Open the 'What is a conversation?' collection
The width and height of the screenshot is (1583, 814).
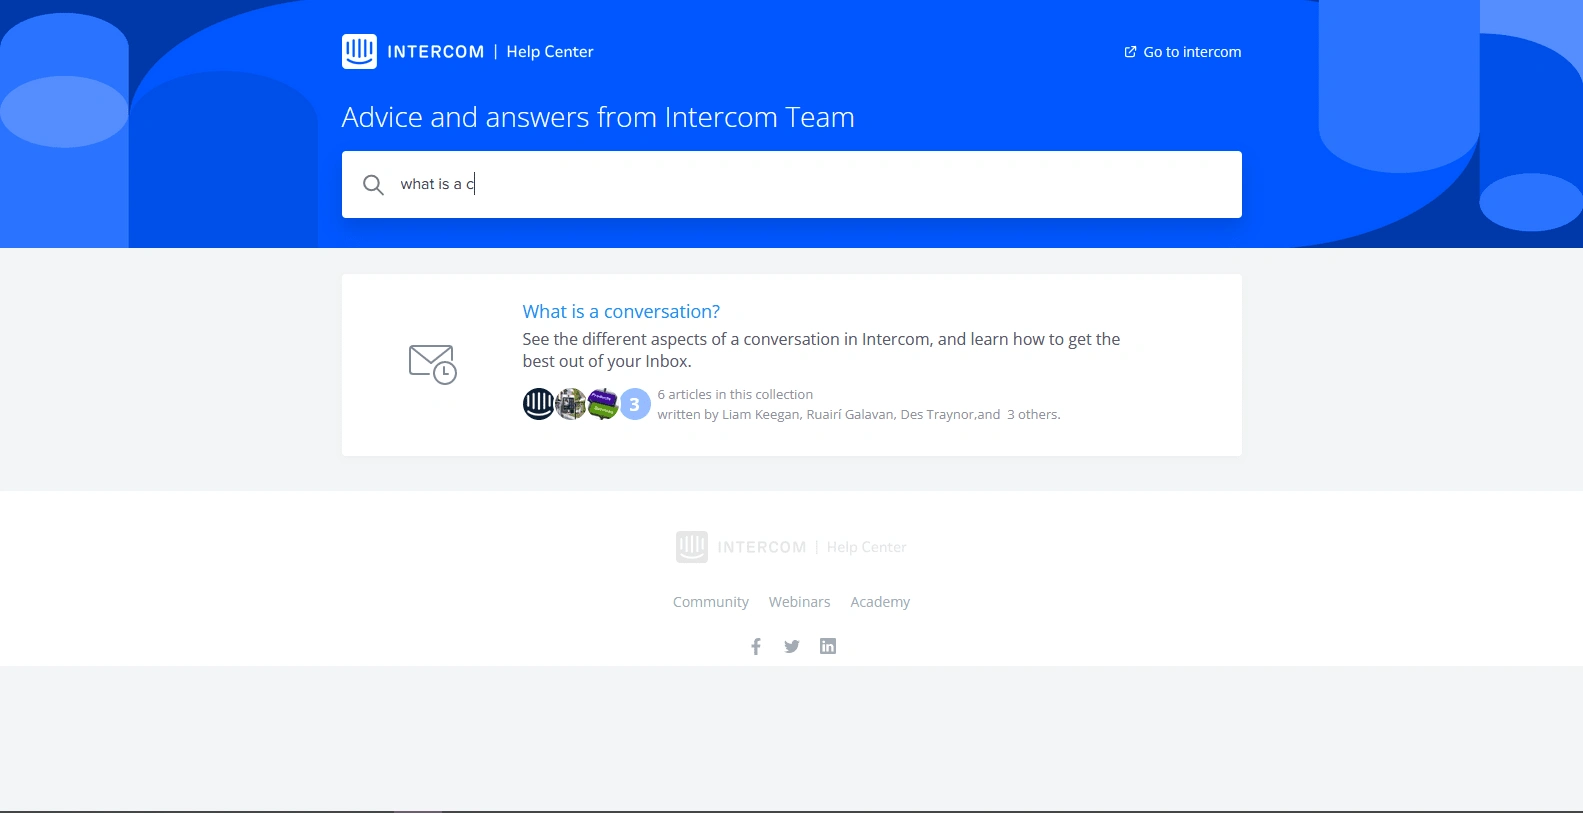pyautogui.click(x=621, y=311)
